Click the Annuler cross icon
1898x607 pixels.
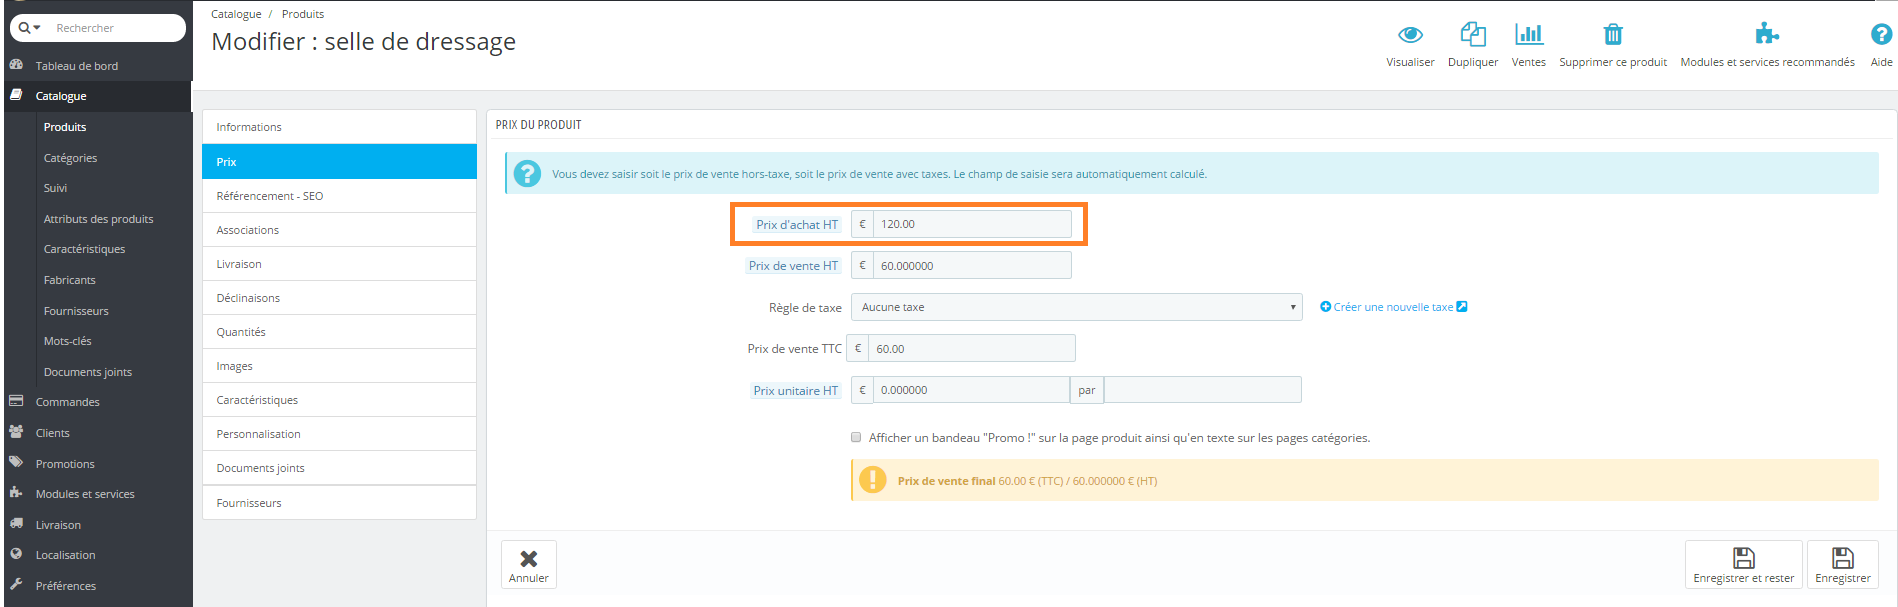(x=529, y=559)
